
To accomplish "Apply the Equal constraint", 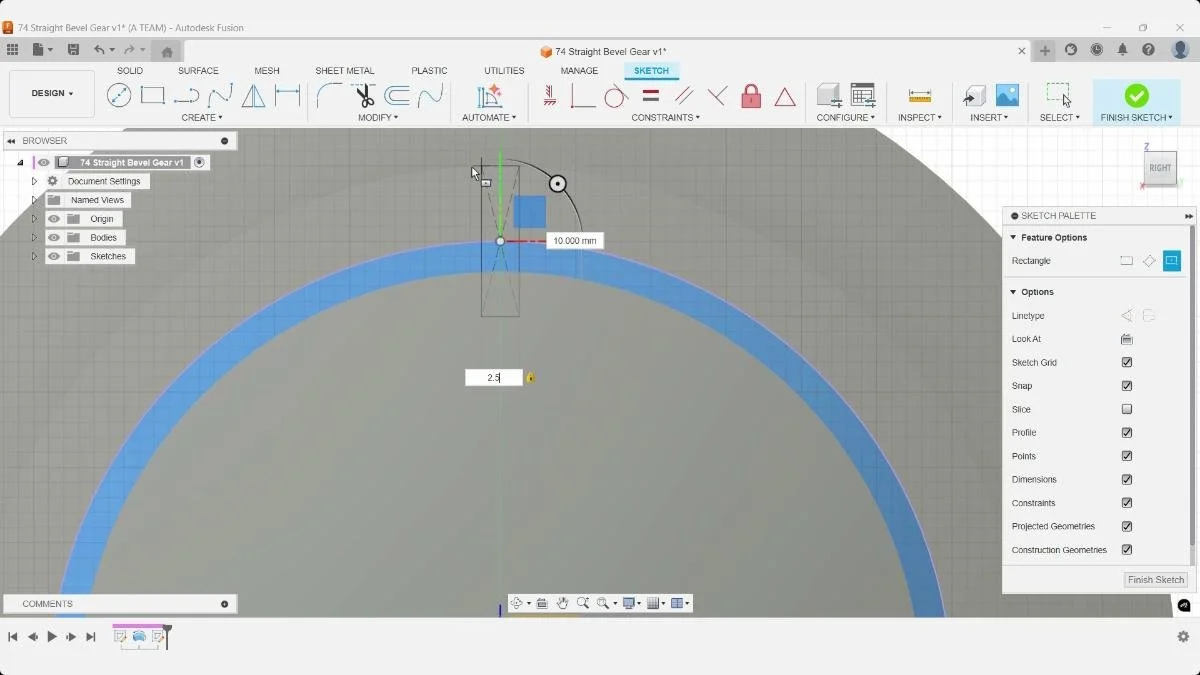I will pos(650,96).
